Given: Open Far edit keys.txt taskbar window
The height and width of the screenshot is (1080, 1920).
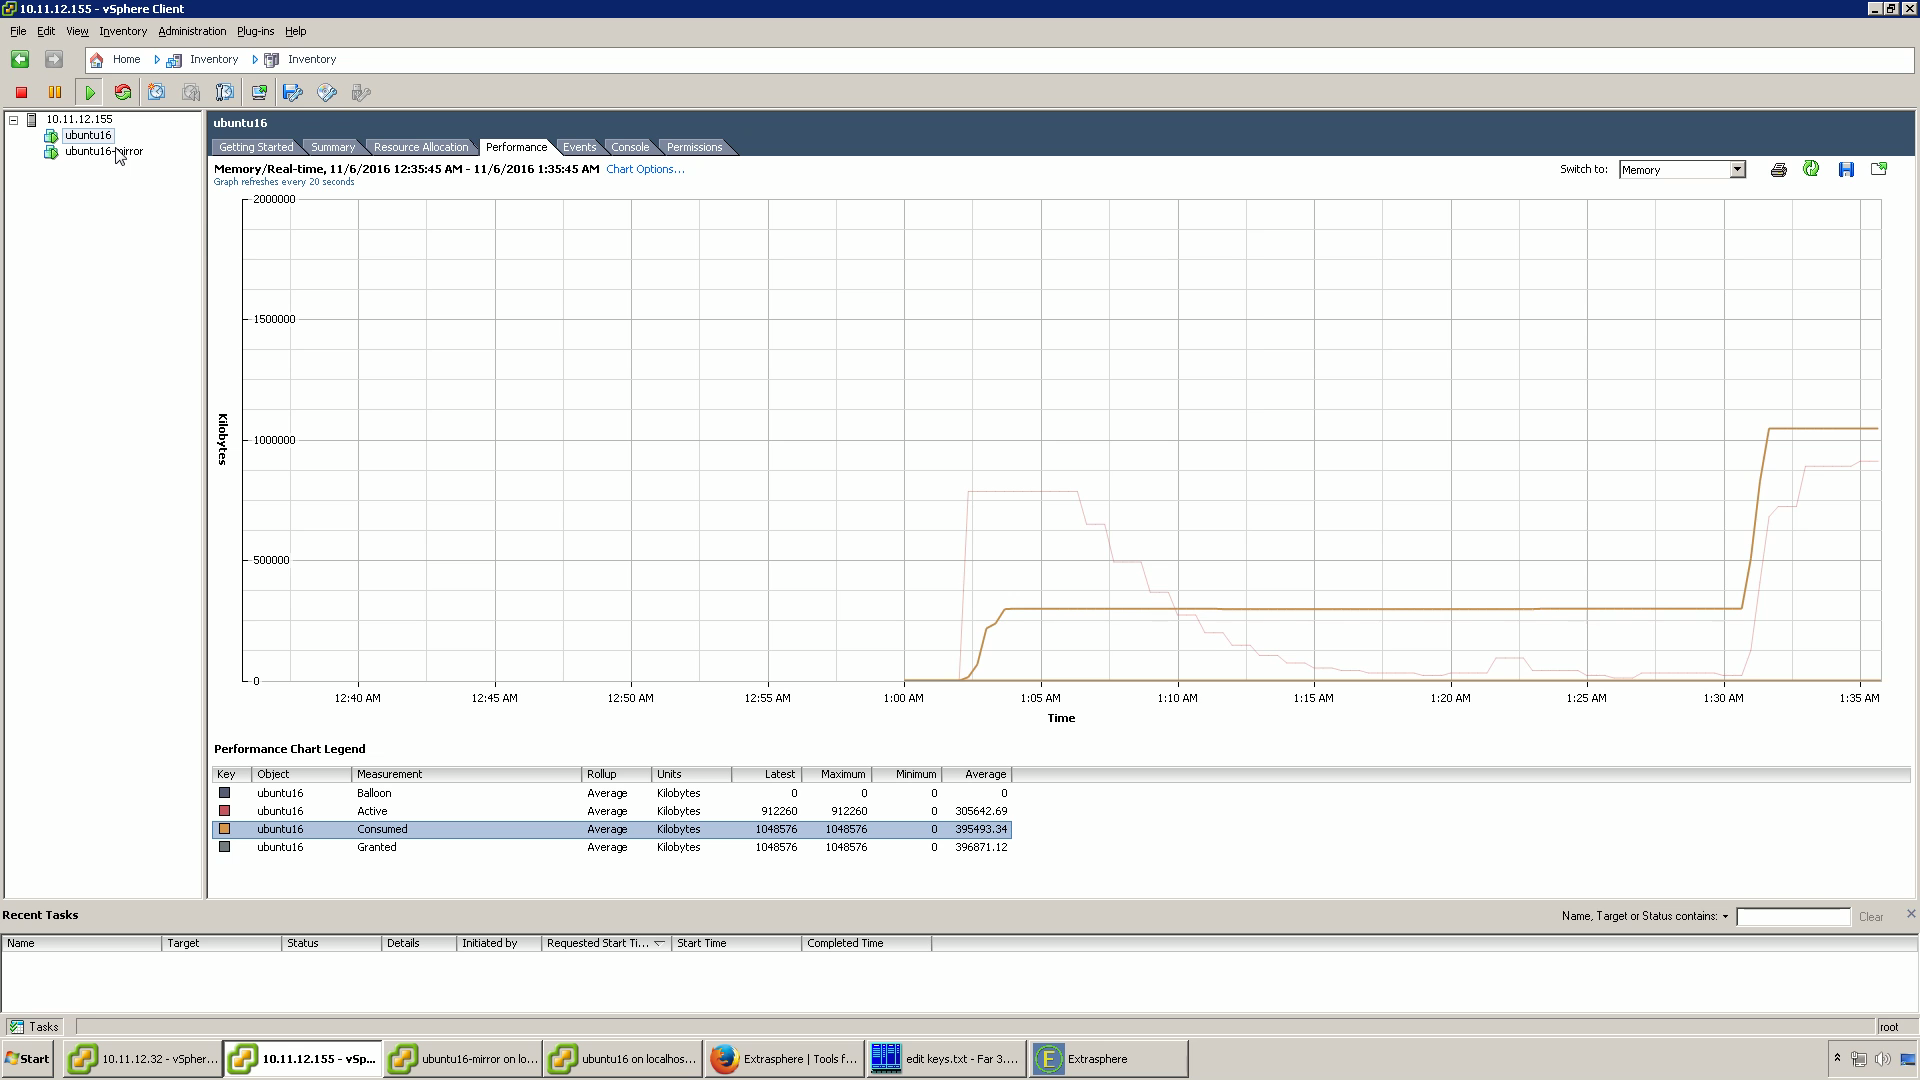Looking at the screenshot, I should (945, 1059).
